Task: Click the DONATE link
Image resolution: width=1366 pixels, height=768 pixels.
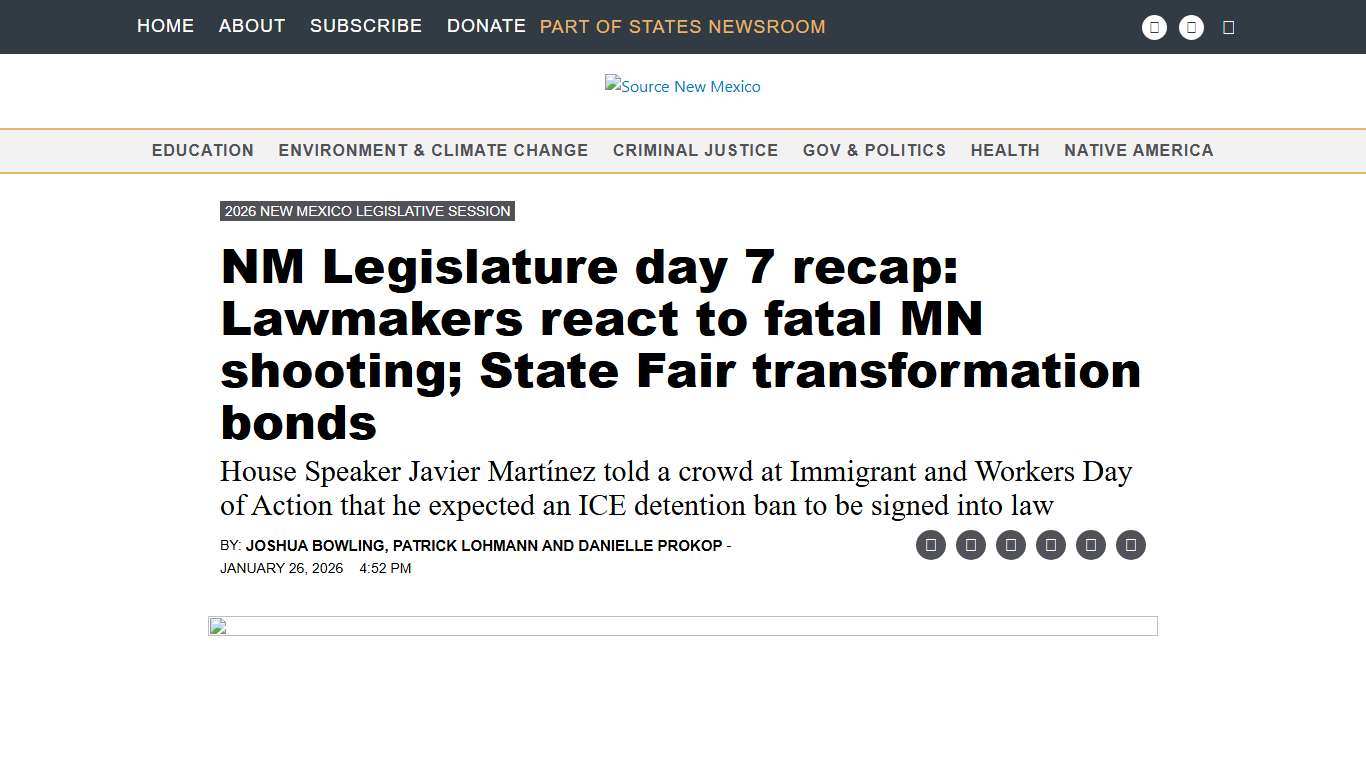Action: pos(486,26)
